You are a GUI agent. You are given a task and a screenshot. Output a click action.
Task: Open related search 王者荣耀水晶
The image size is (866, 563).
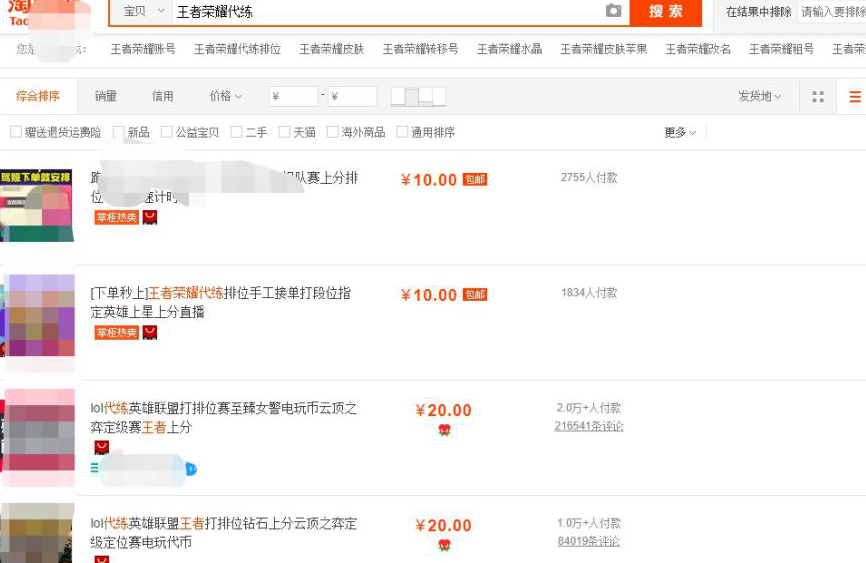[x=509, y=49]
